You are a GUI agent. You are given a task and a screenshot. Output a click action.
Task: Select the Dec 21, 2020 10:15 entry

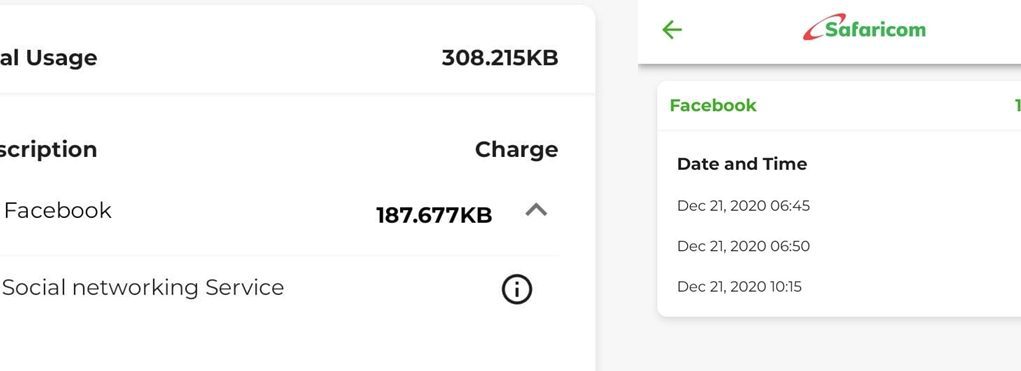tap(739, 286)
